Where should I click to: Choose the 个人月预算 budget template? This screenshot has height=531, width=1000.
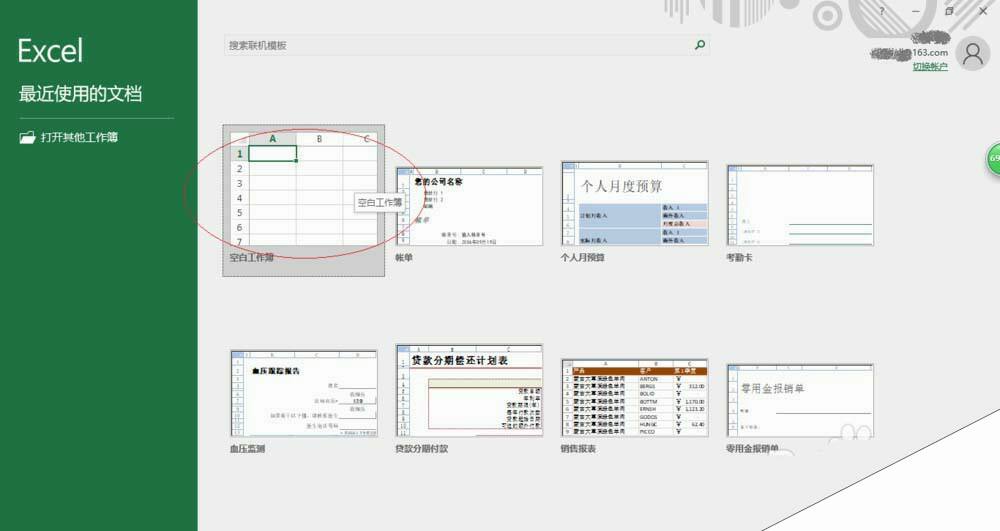634,204
